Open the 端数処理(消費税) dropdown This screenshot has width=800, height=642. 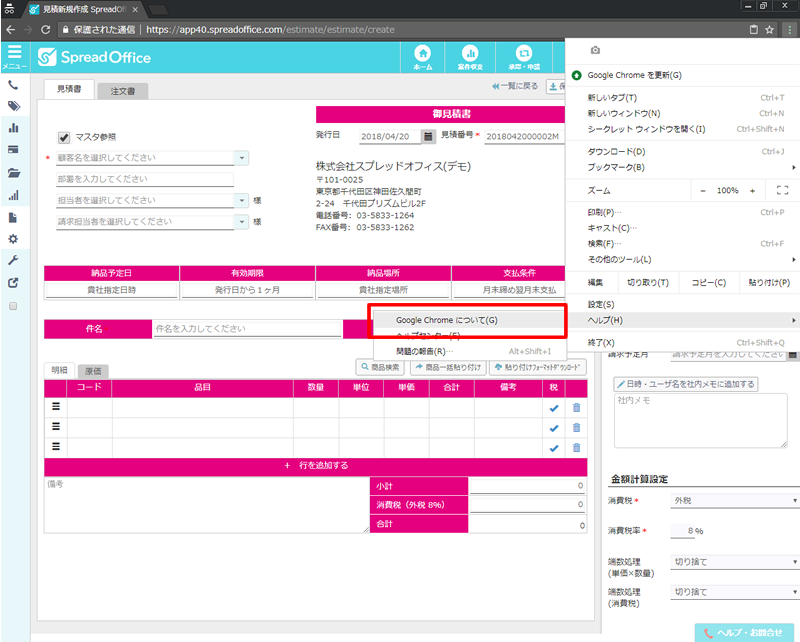[x=735, y=592]
